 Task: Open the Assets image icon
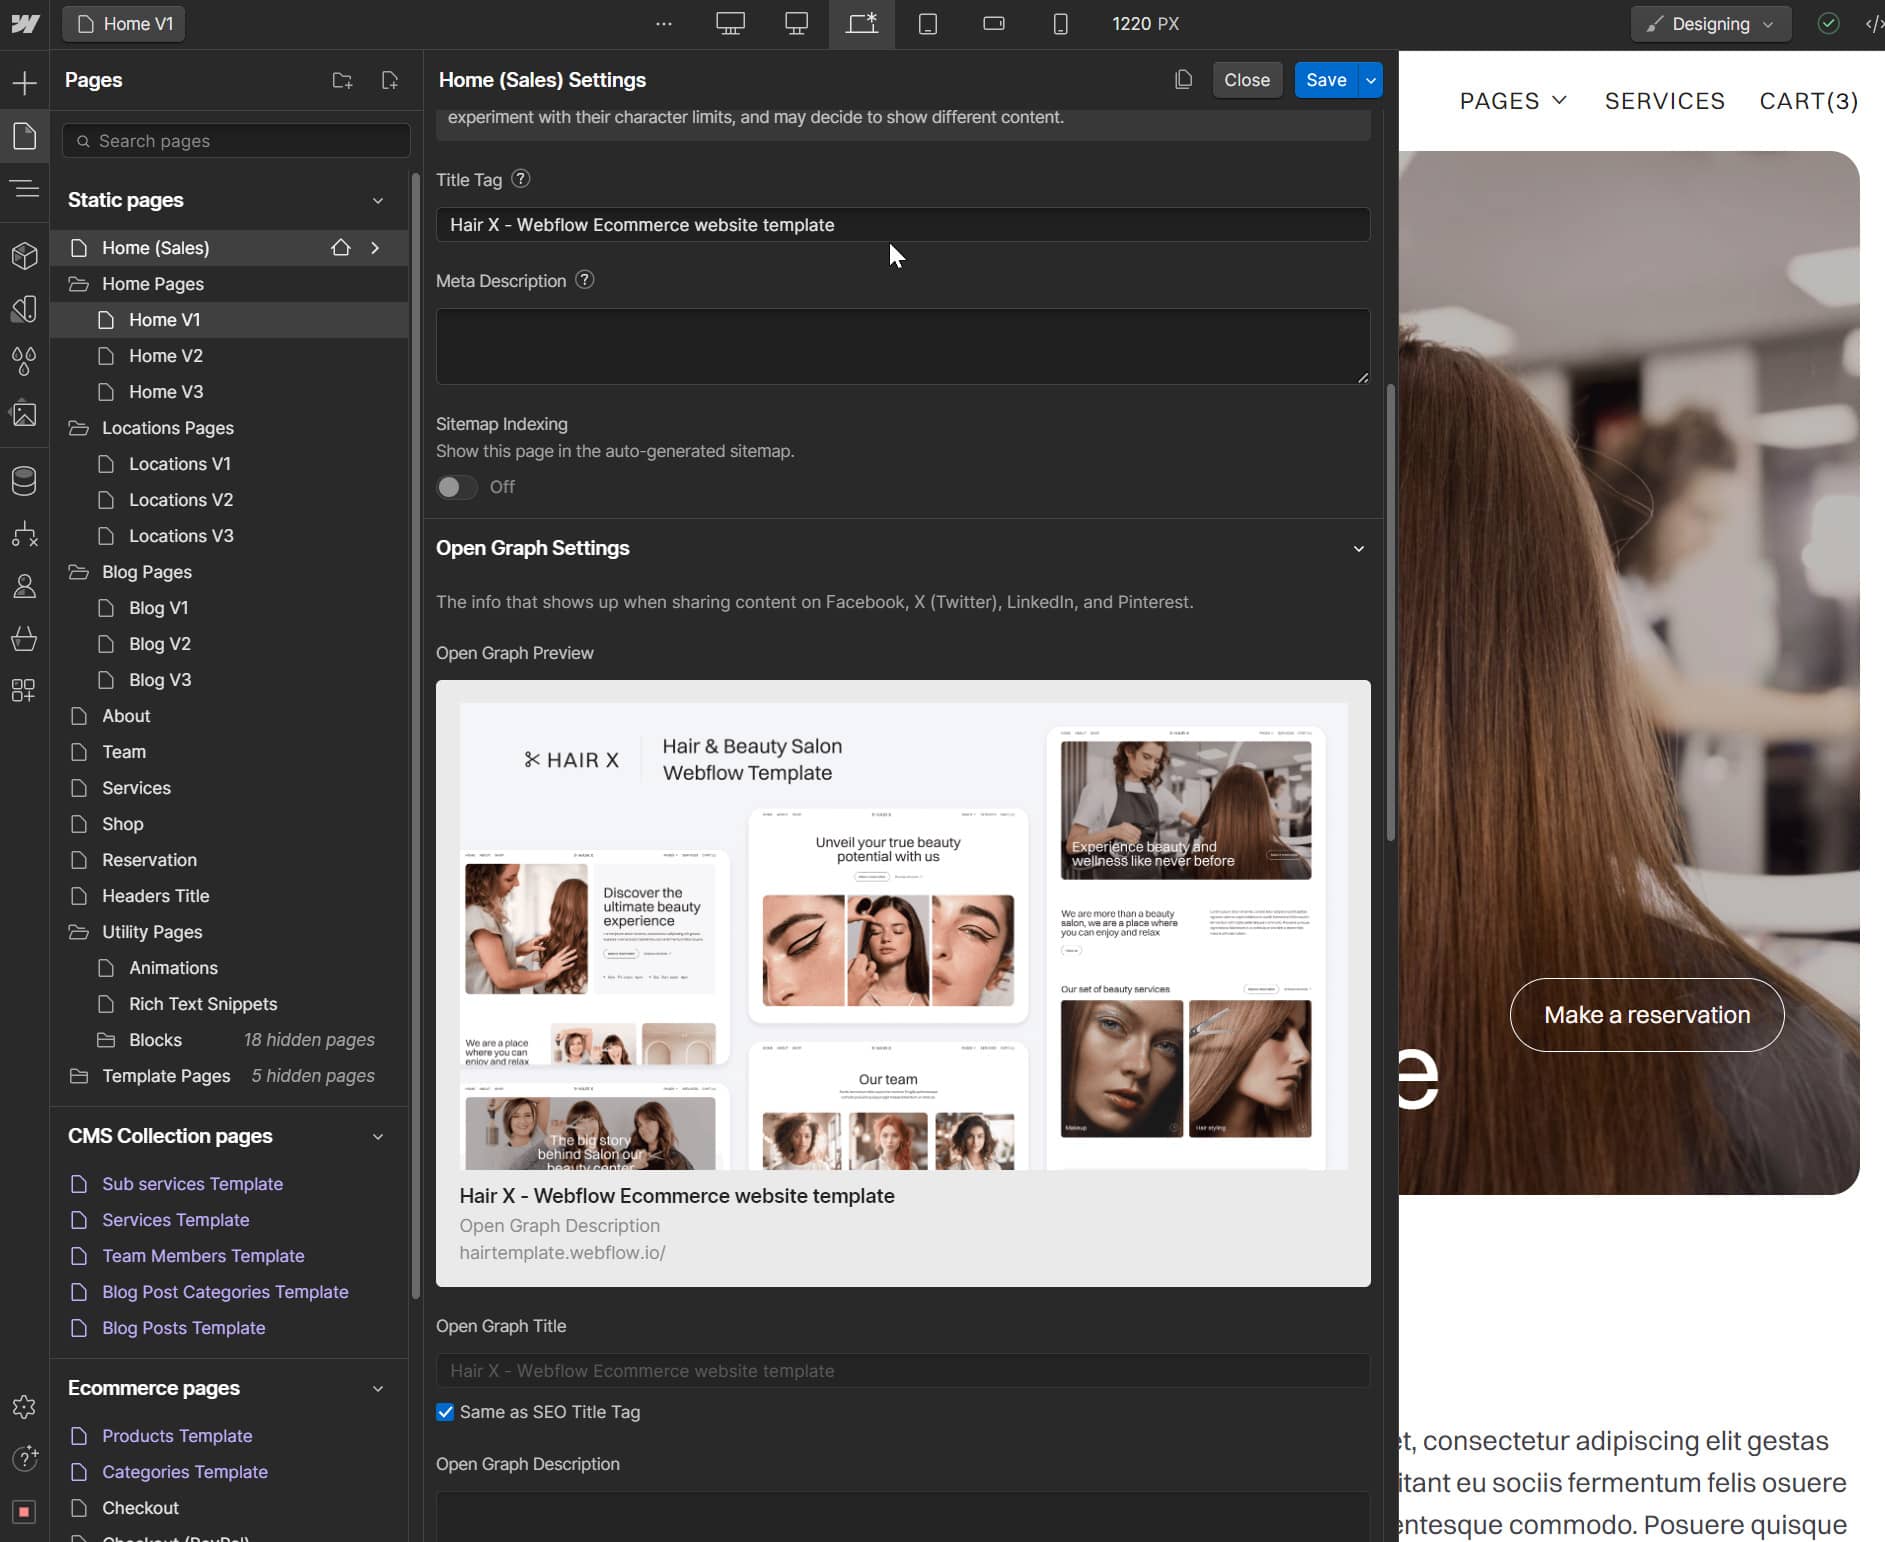click(x=24, y=413)
